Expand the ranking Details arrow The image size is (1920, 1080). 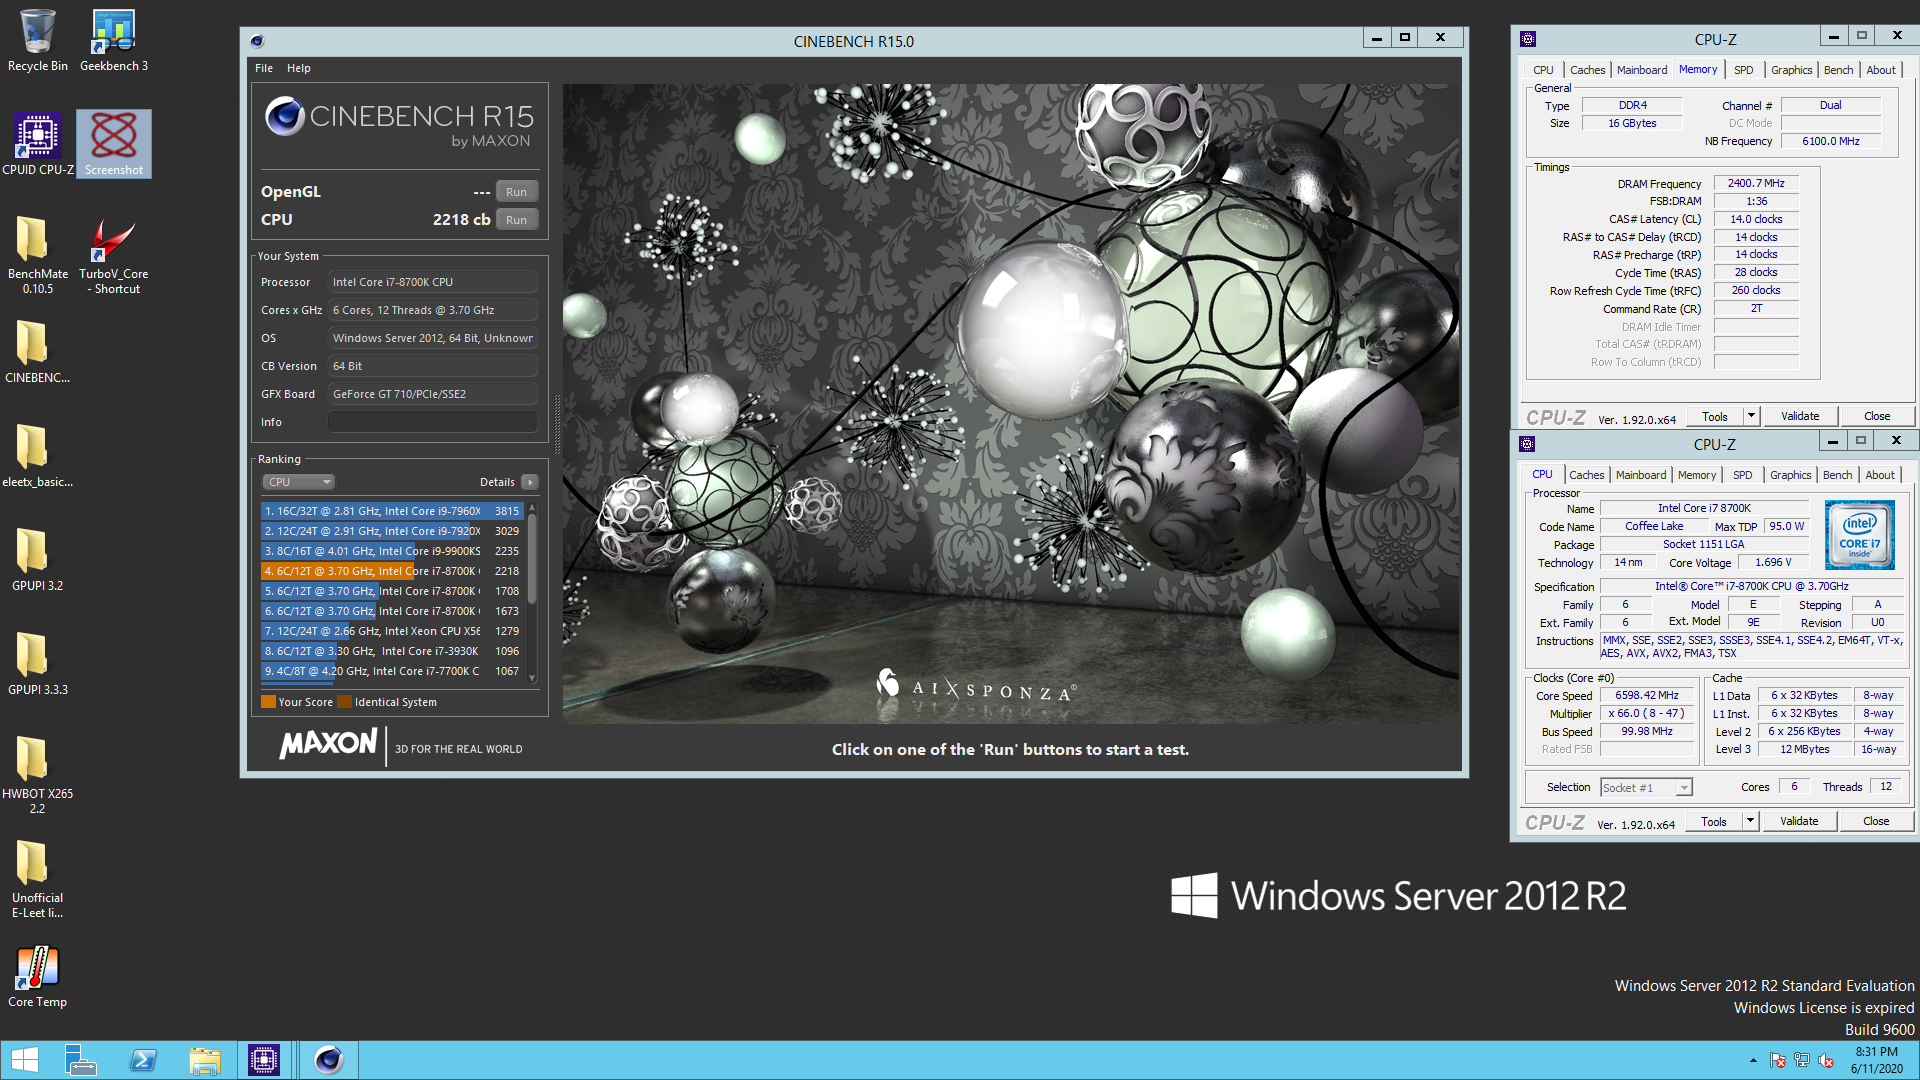click(530, 482)
